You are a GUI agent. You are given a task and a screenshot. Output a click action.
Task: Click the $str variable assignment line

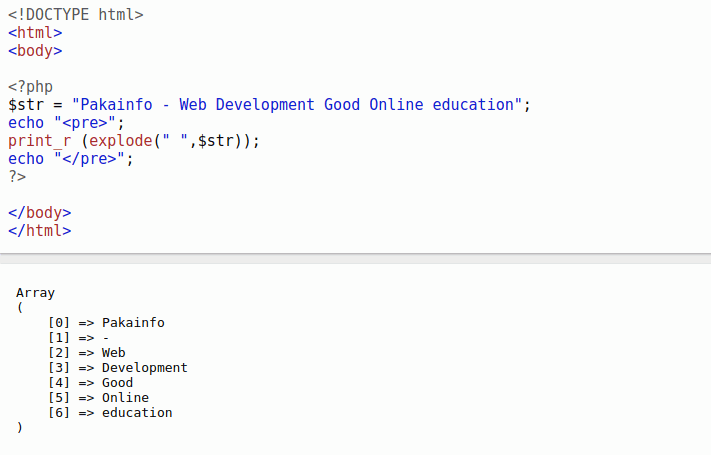click(x=269, y=105)
